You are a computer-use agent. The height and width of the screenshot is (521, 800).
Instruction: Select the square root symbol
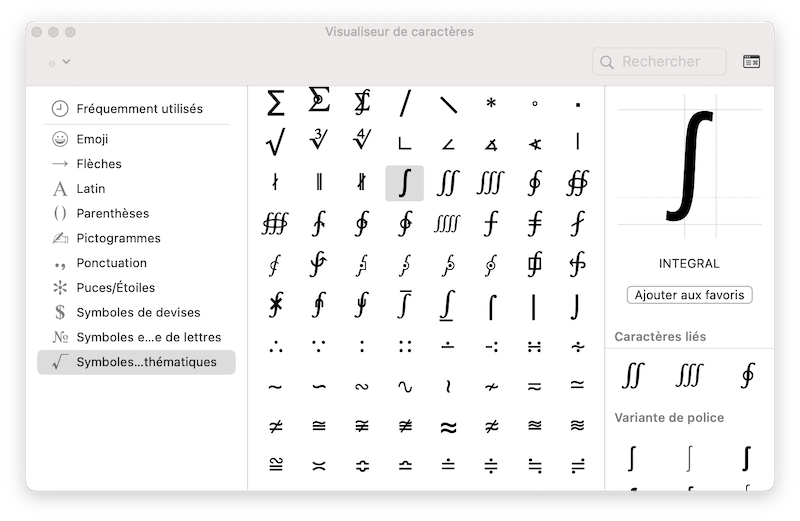click(x=276, y=142)
